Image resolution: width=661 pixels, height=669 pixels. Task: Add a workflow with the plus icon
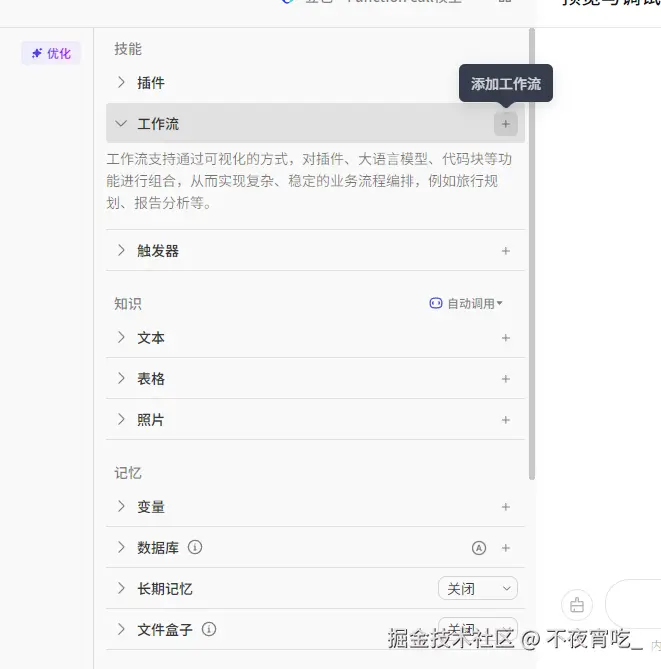506,124
